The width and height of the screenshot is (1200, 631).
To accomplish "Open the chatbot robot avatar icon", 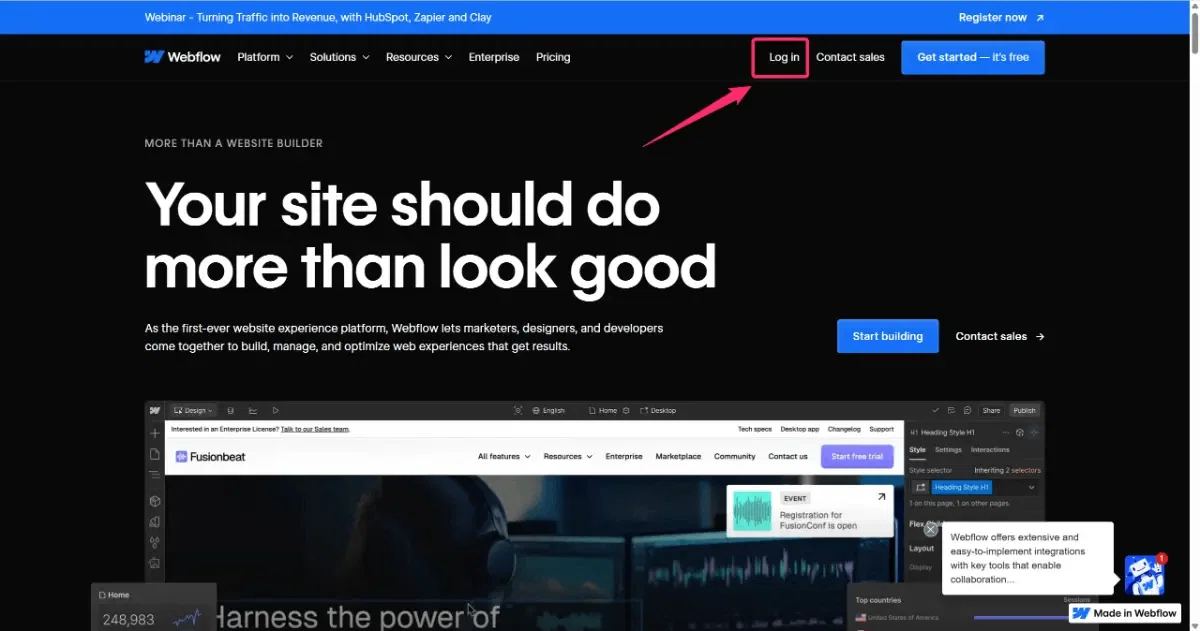I will [1144, 575].
